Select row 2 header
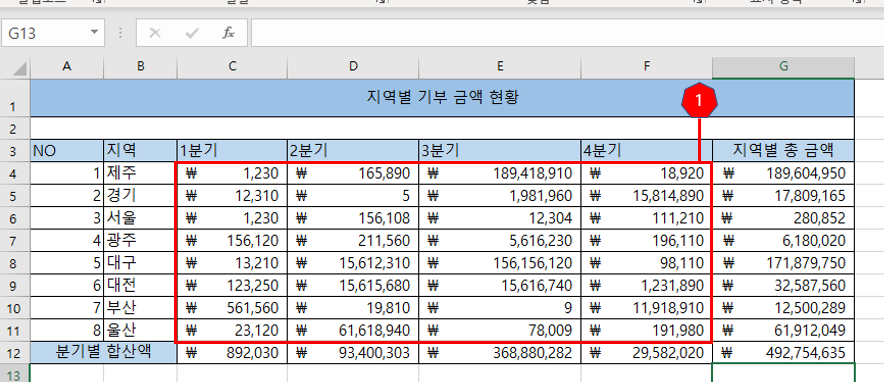Screen dimensions: 884x382 [x=15, y=128]
